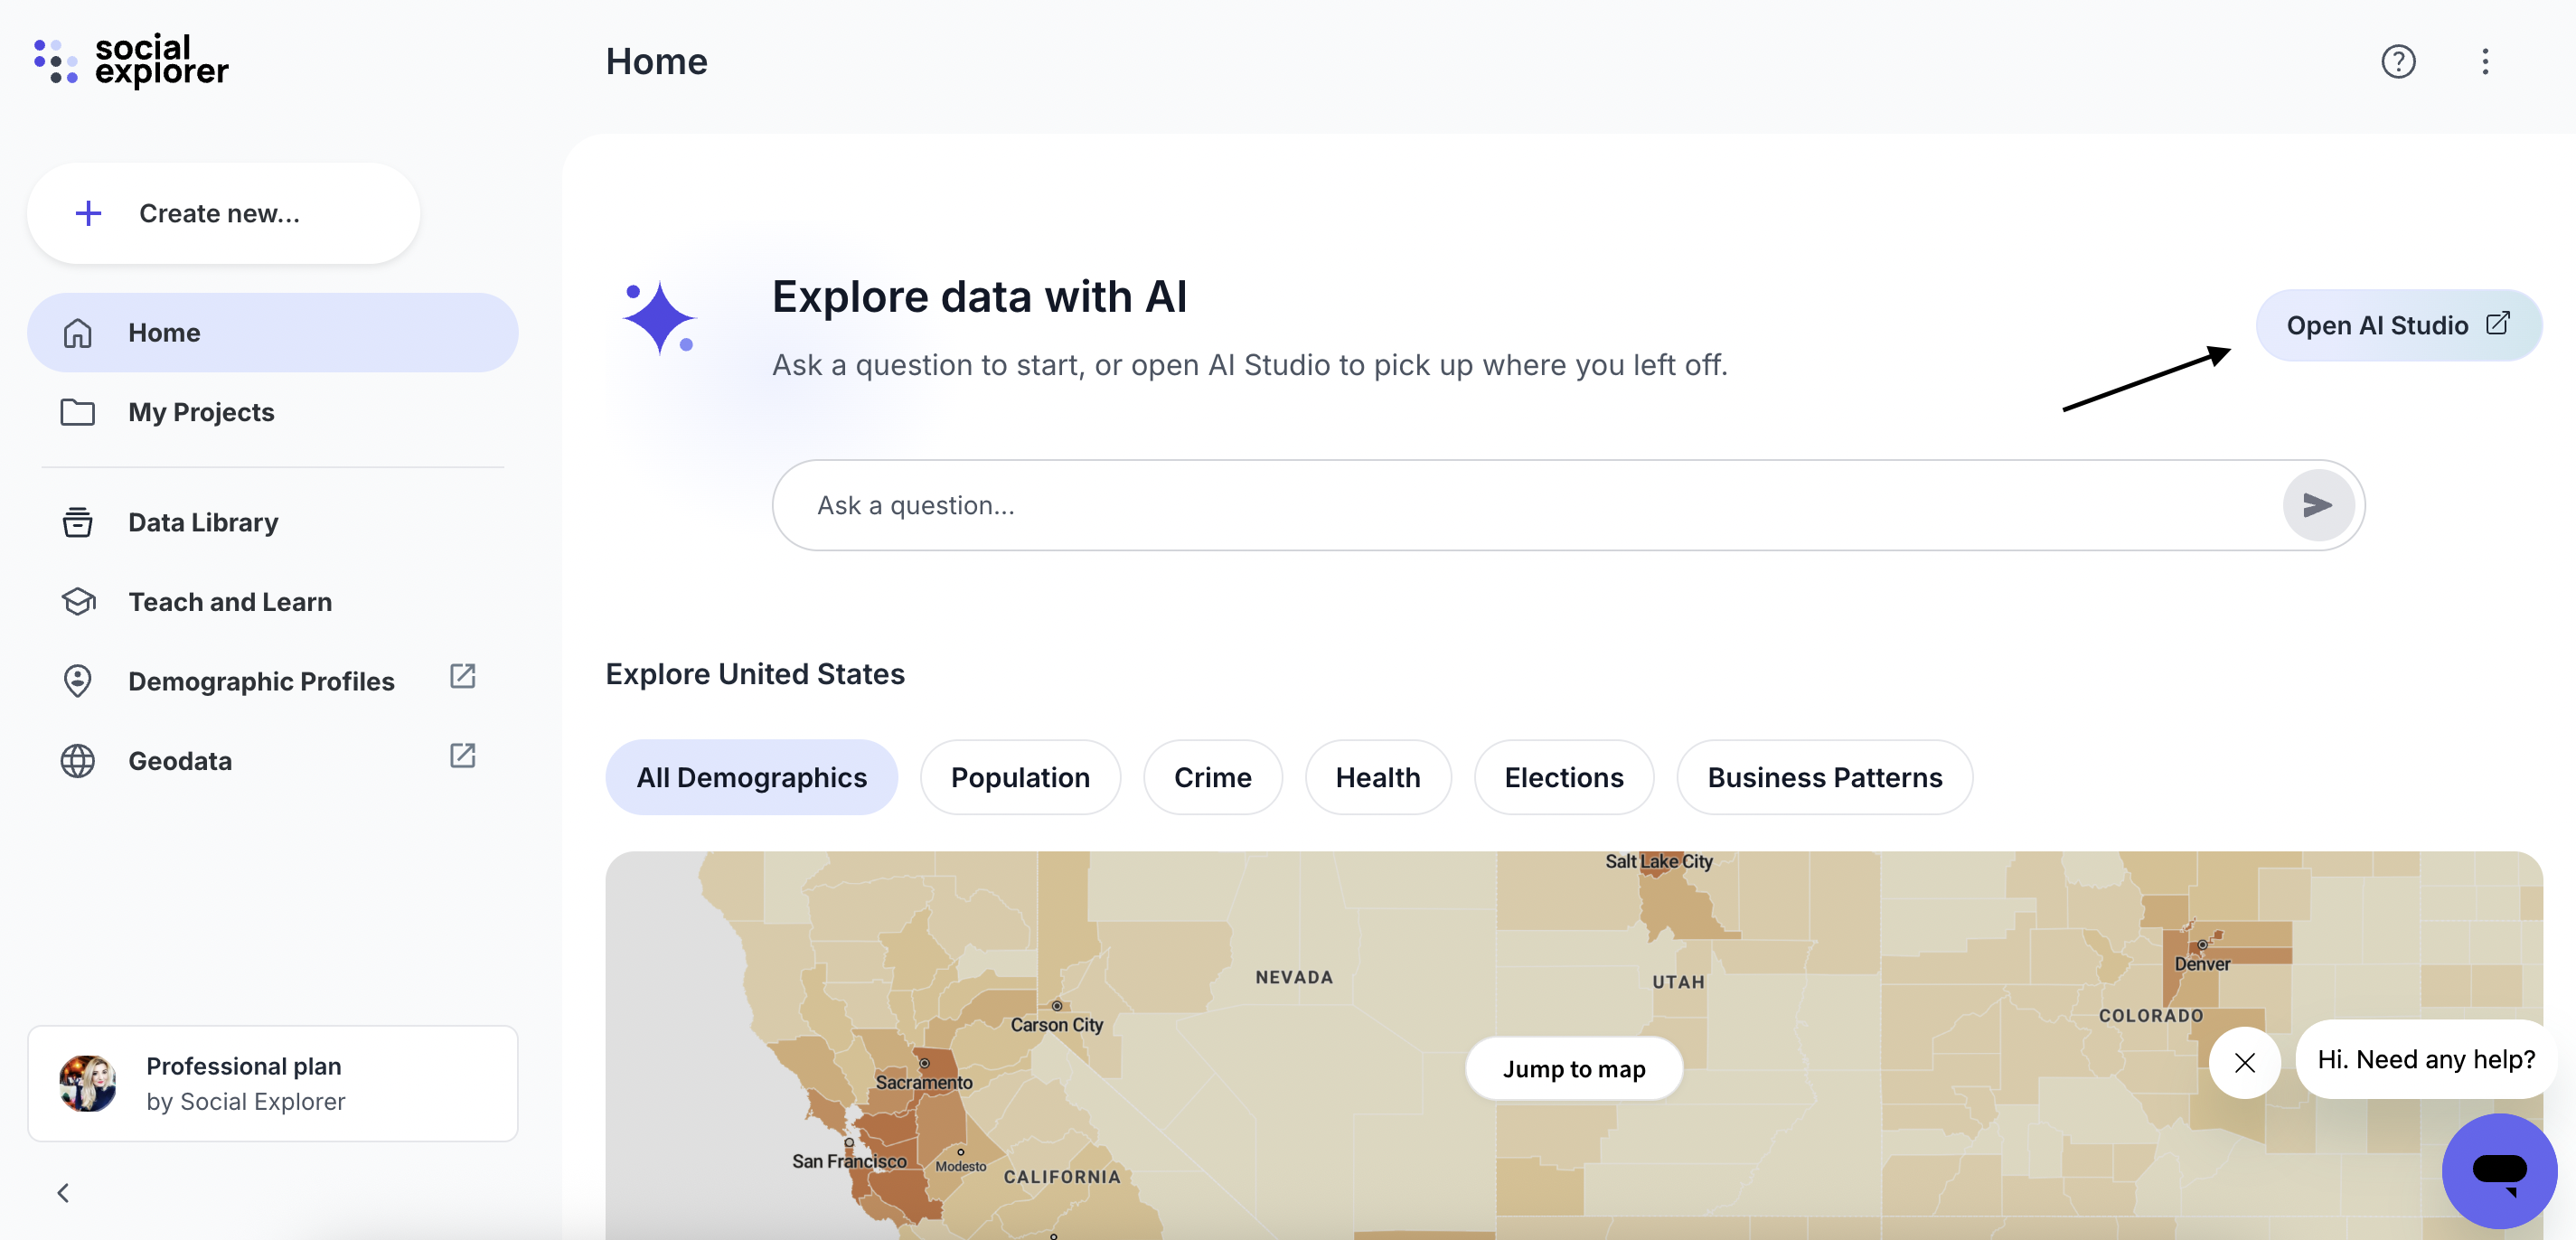Open Teach and Learn page
The width and height of the screenshot is (2576, 1240).
(230, 602)
